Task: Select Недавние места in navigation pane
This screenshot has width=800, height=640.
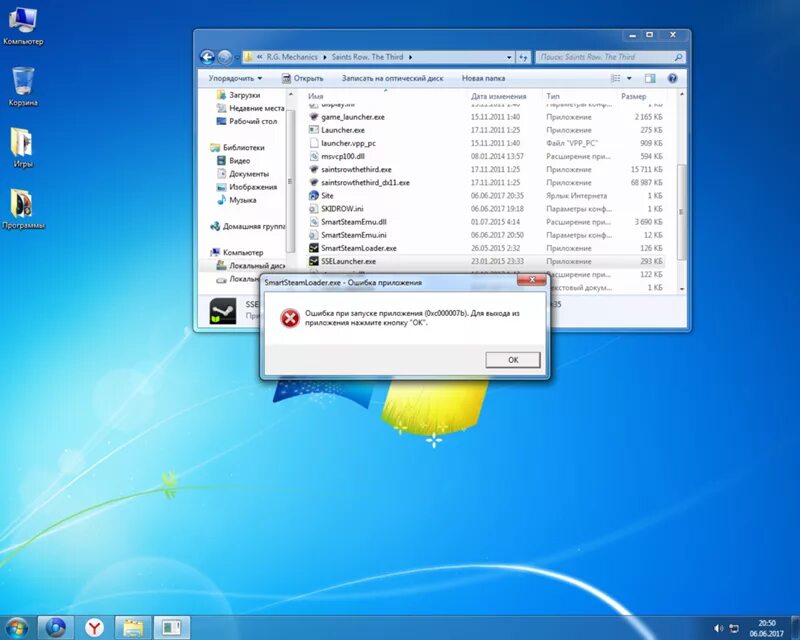Action: 257,108
